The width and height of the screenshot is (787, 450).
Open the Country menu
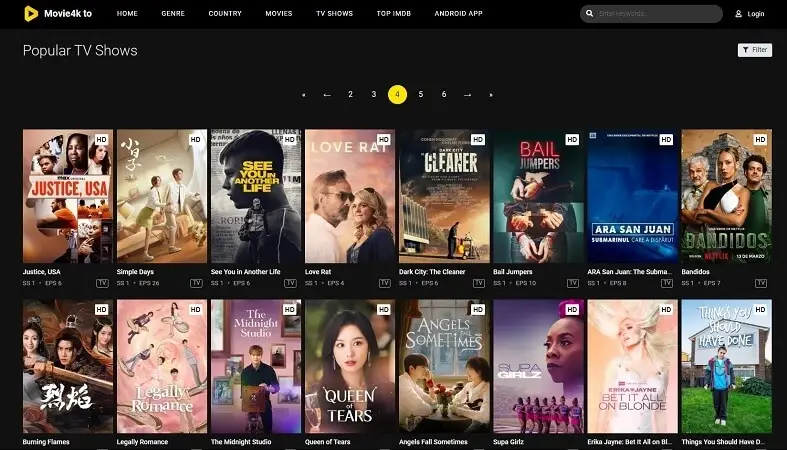(225, 14)
